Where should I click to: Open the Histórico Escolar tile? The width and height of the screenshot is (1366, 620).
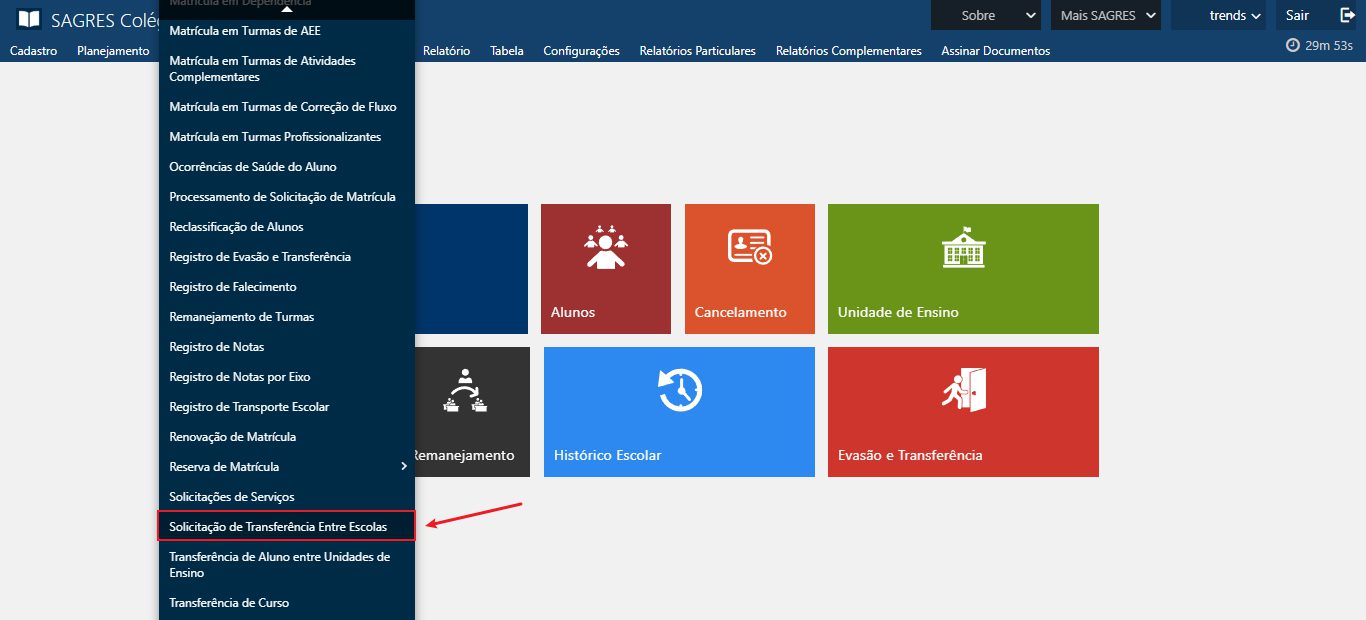[679, 412]
